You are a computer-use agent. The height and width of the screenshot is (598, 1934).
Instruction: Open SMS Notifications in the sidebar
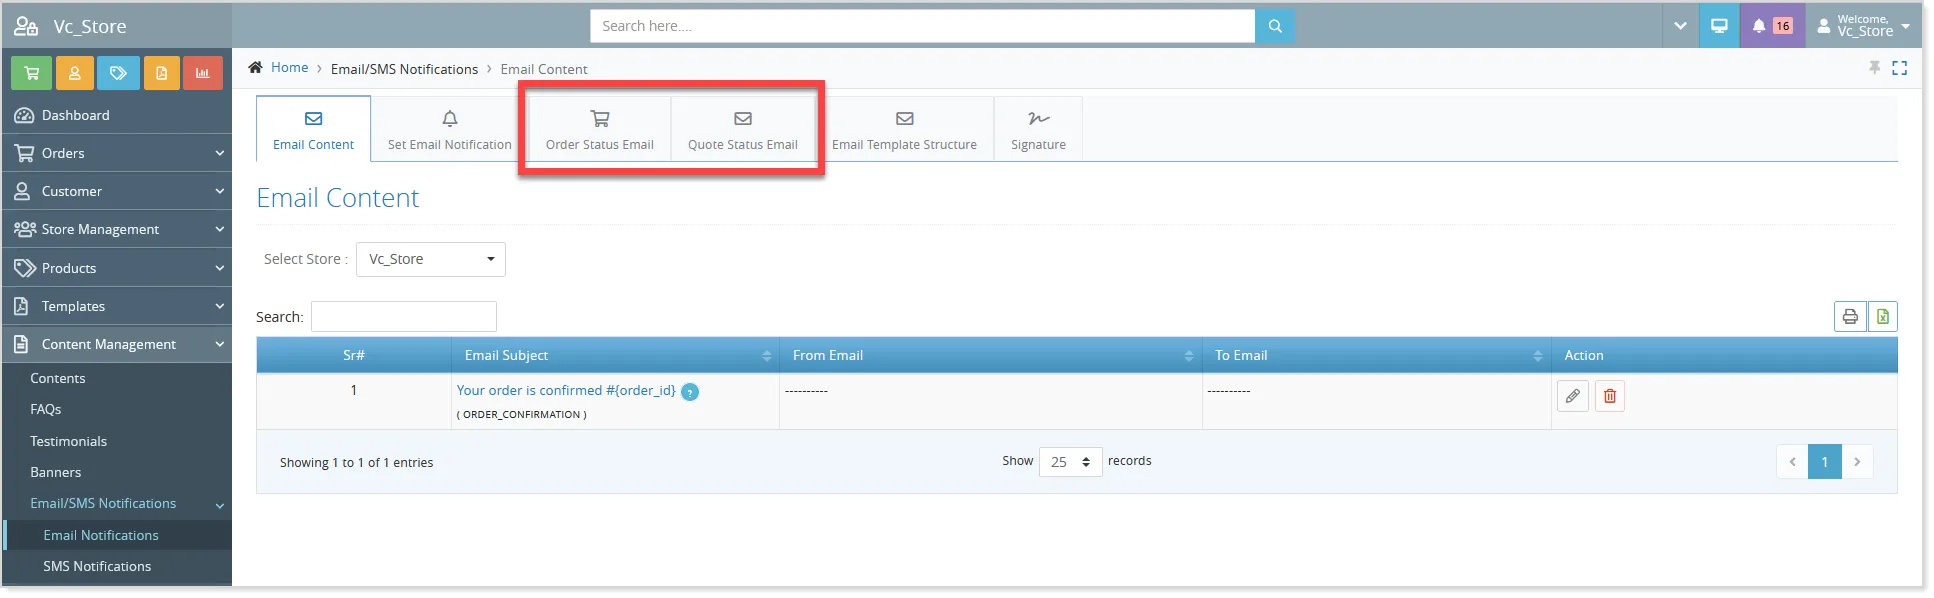pyautogui.click(x=97, y=566)
